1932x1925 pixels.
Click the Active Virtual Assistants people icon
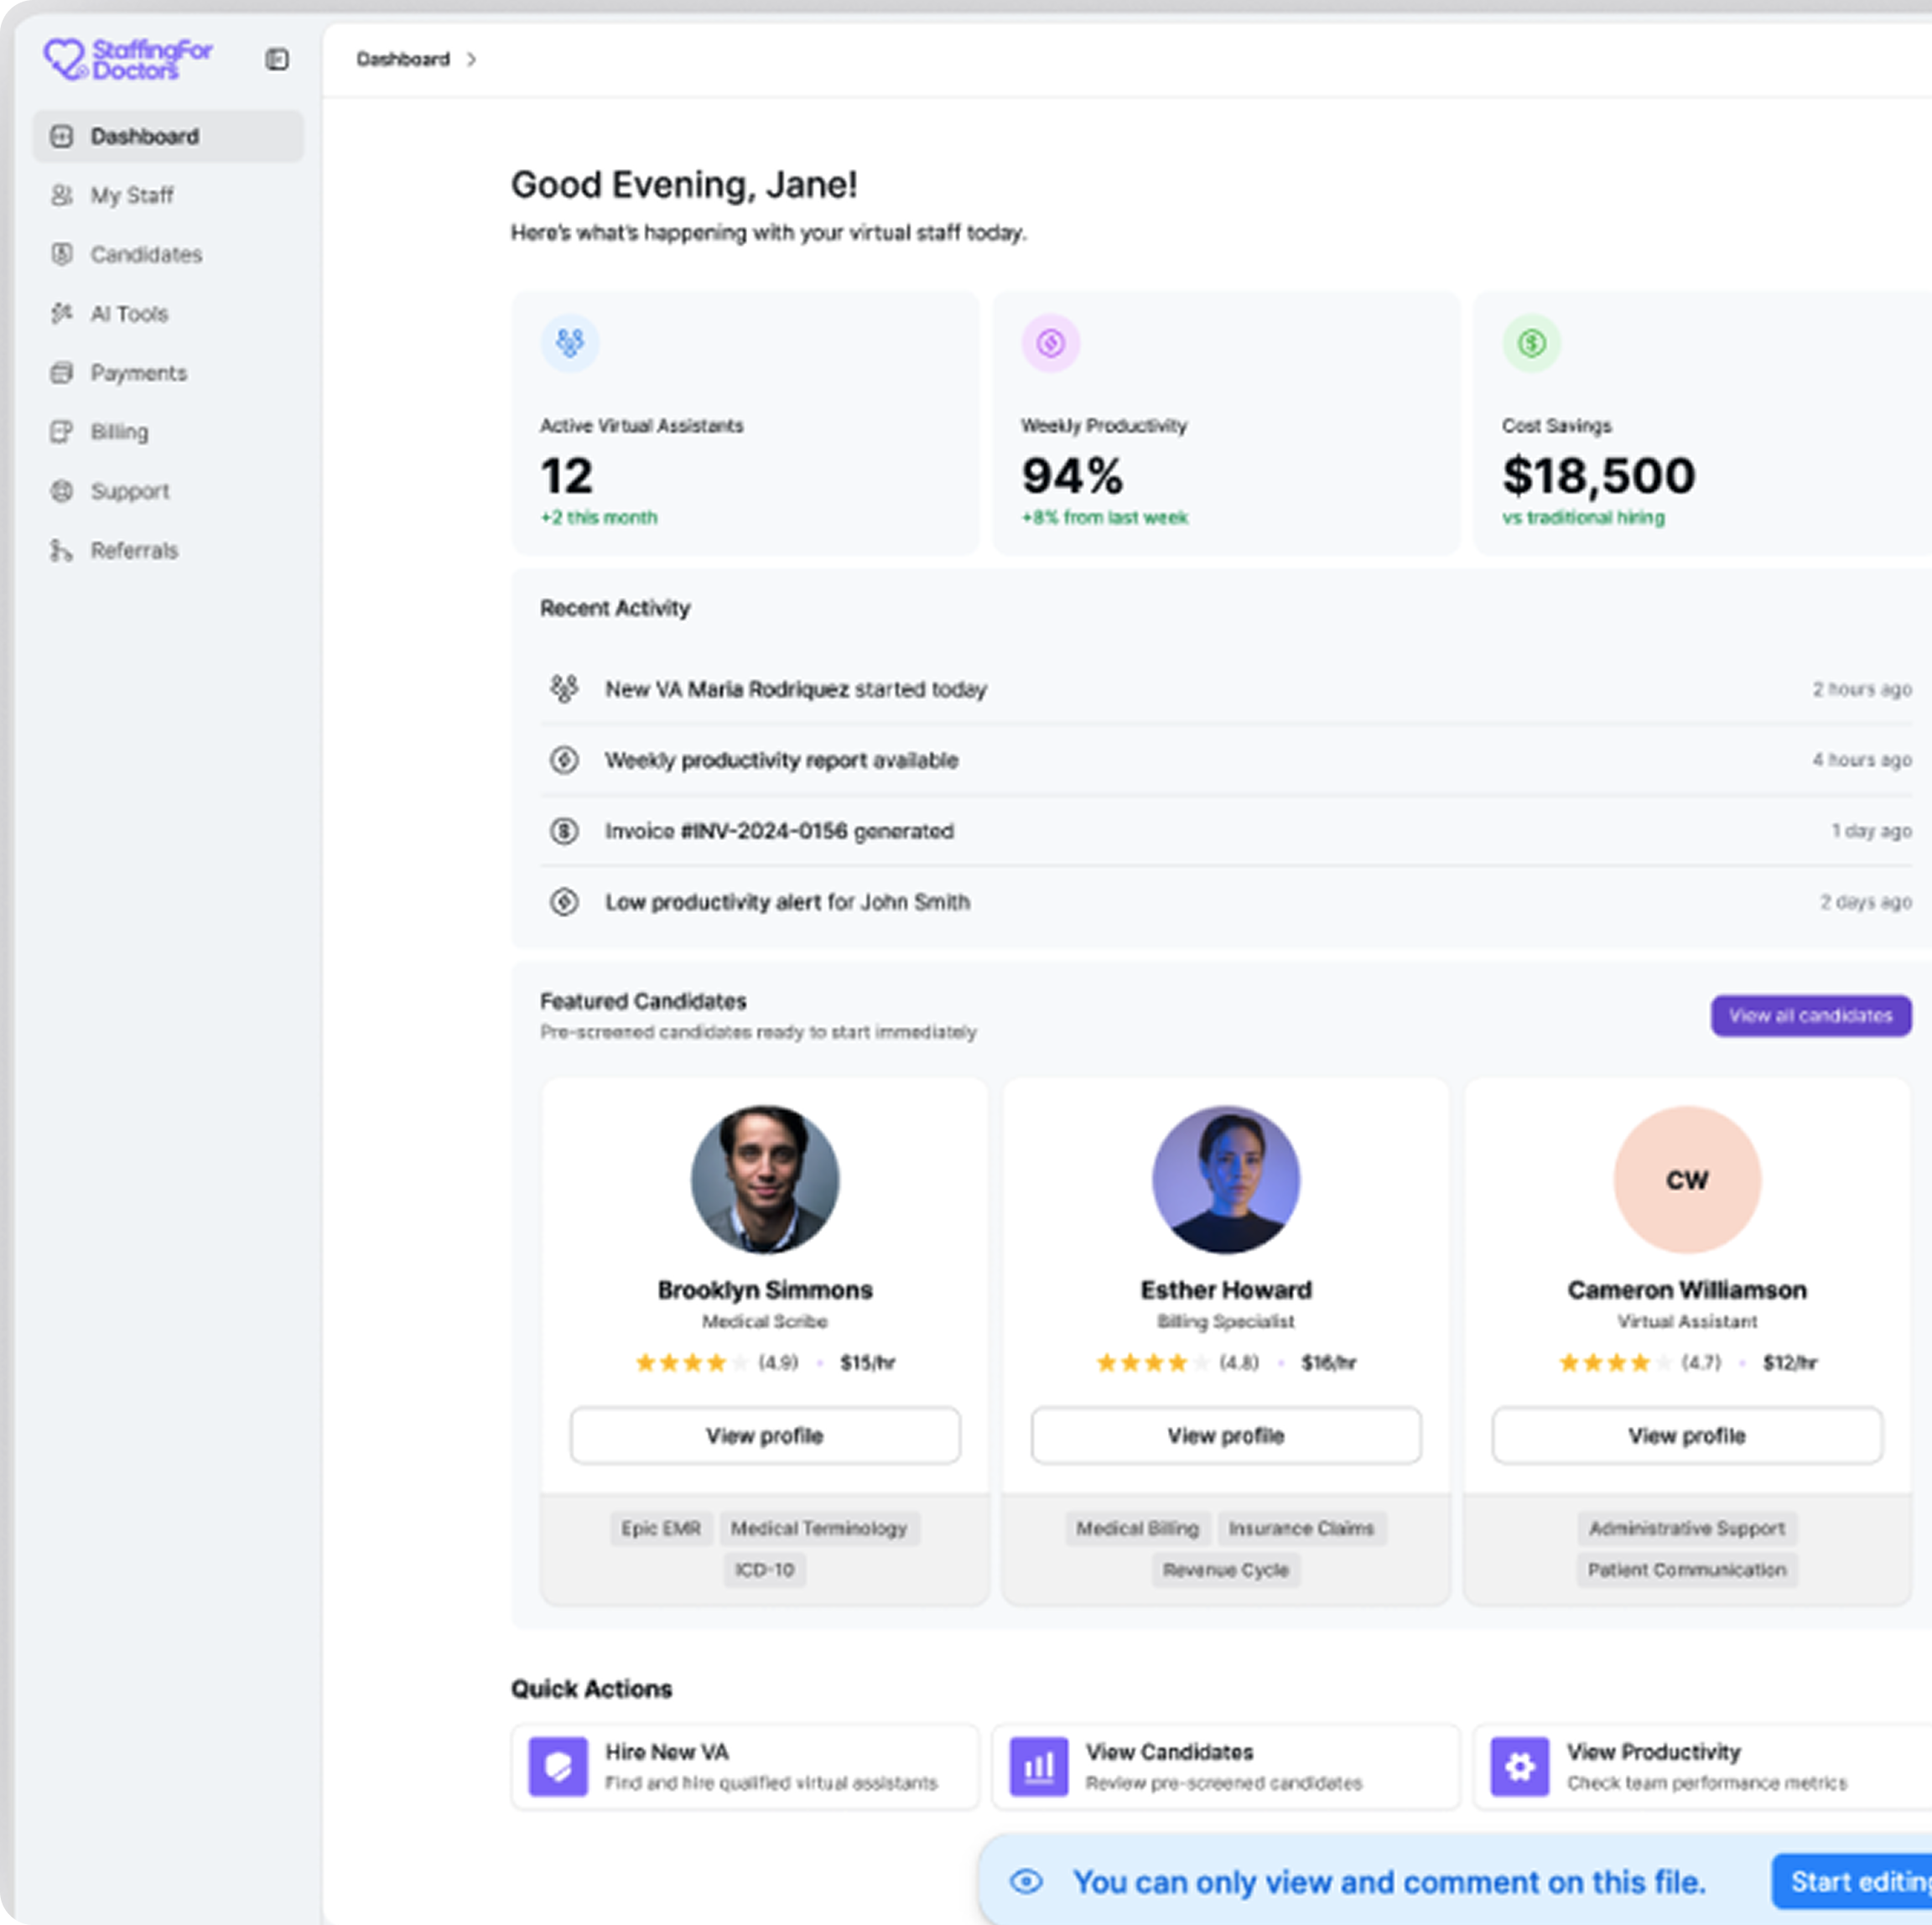tap(570, 343)
